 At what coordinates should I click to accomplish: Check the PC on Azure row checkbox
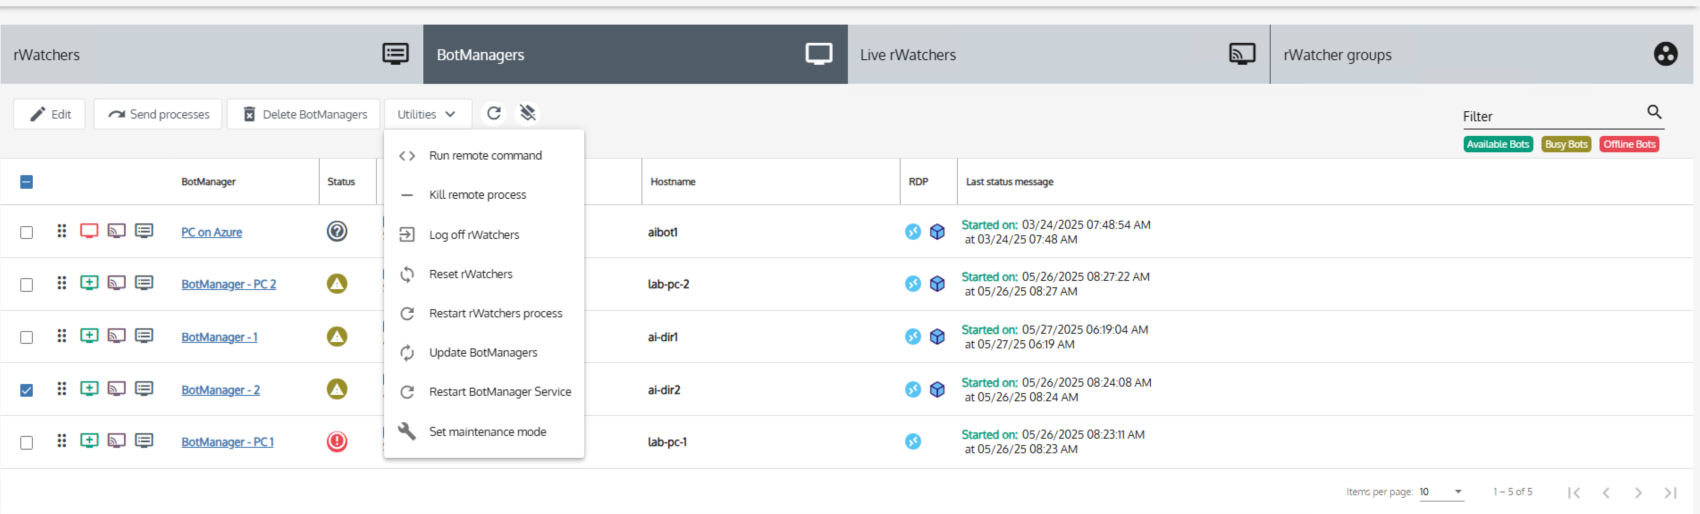pyautogui.click(x=27, y=232)
